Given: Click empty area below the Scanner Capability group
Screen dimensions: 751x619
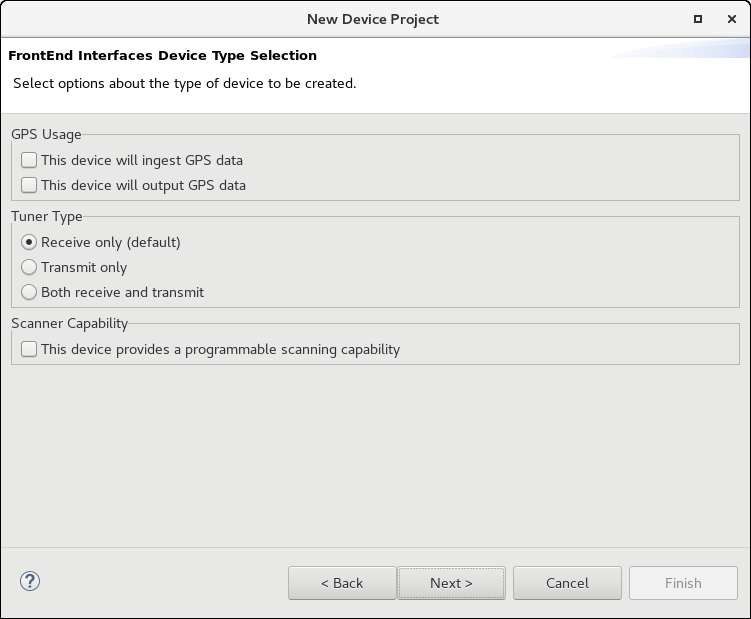Looking at the screenshot, I should 375,450.
